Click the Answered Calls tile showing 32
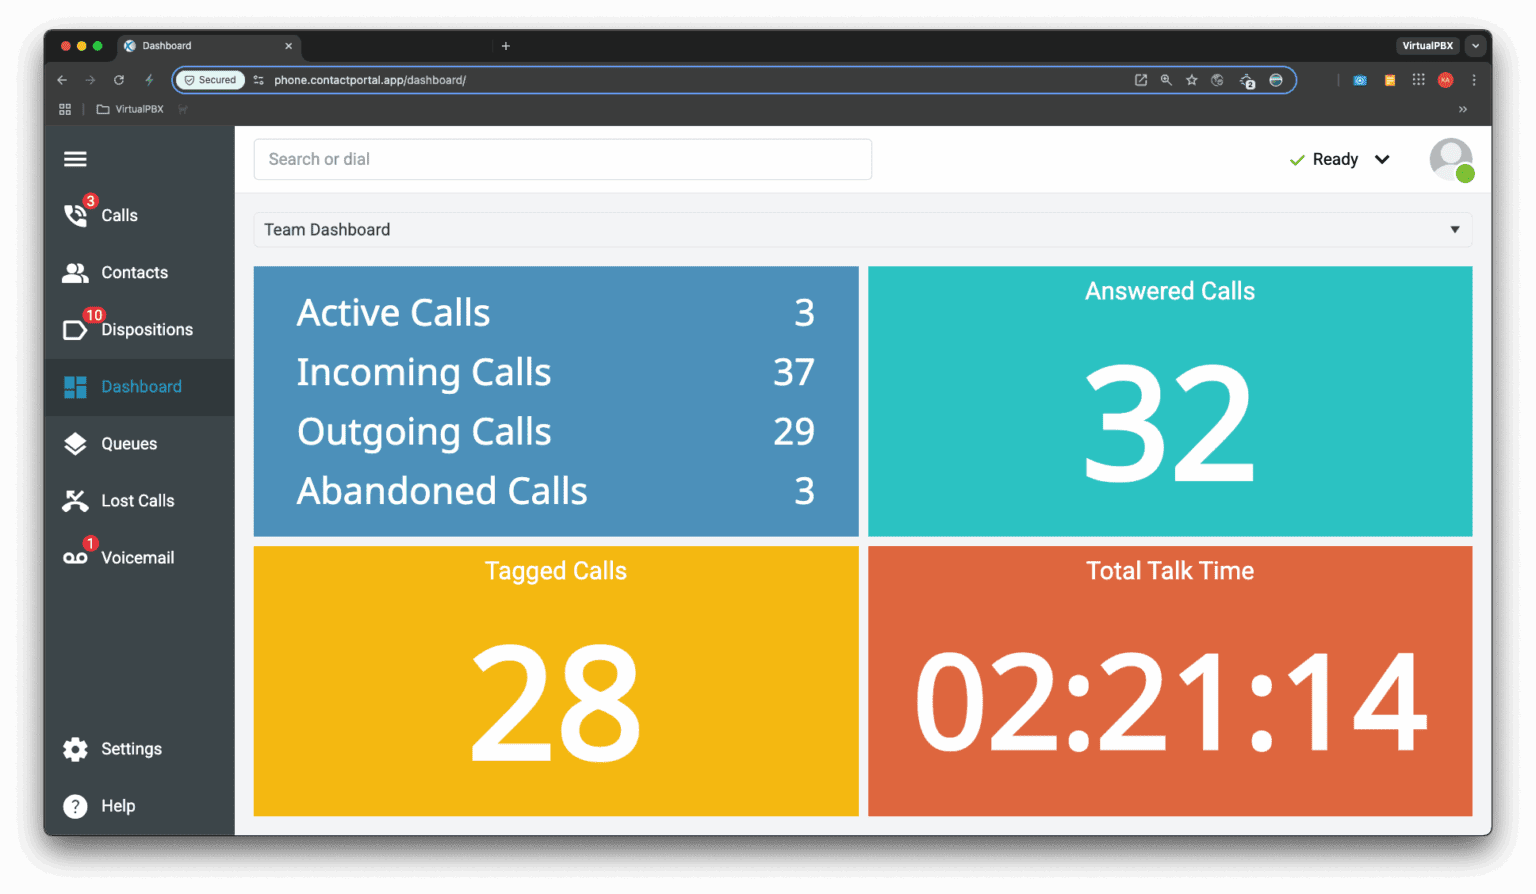Viewport: 1536px width, 894px height. tap(1169, 401)
